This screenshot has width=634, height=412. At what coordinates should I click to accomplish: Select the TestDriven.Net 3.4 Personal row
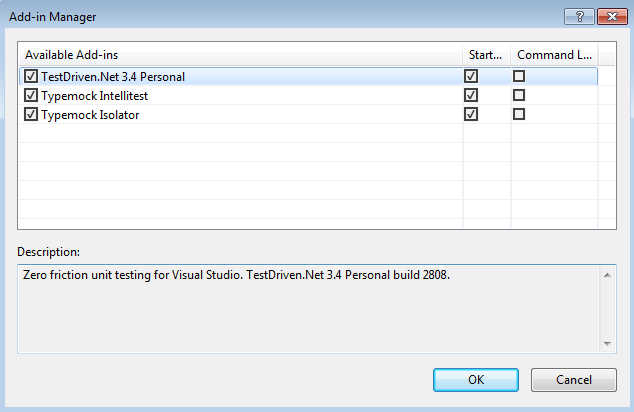[x=113, y=76]
